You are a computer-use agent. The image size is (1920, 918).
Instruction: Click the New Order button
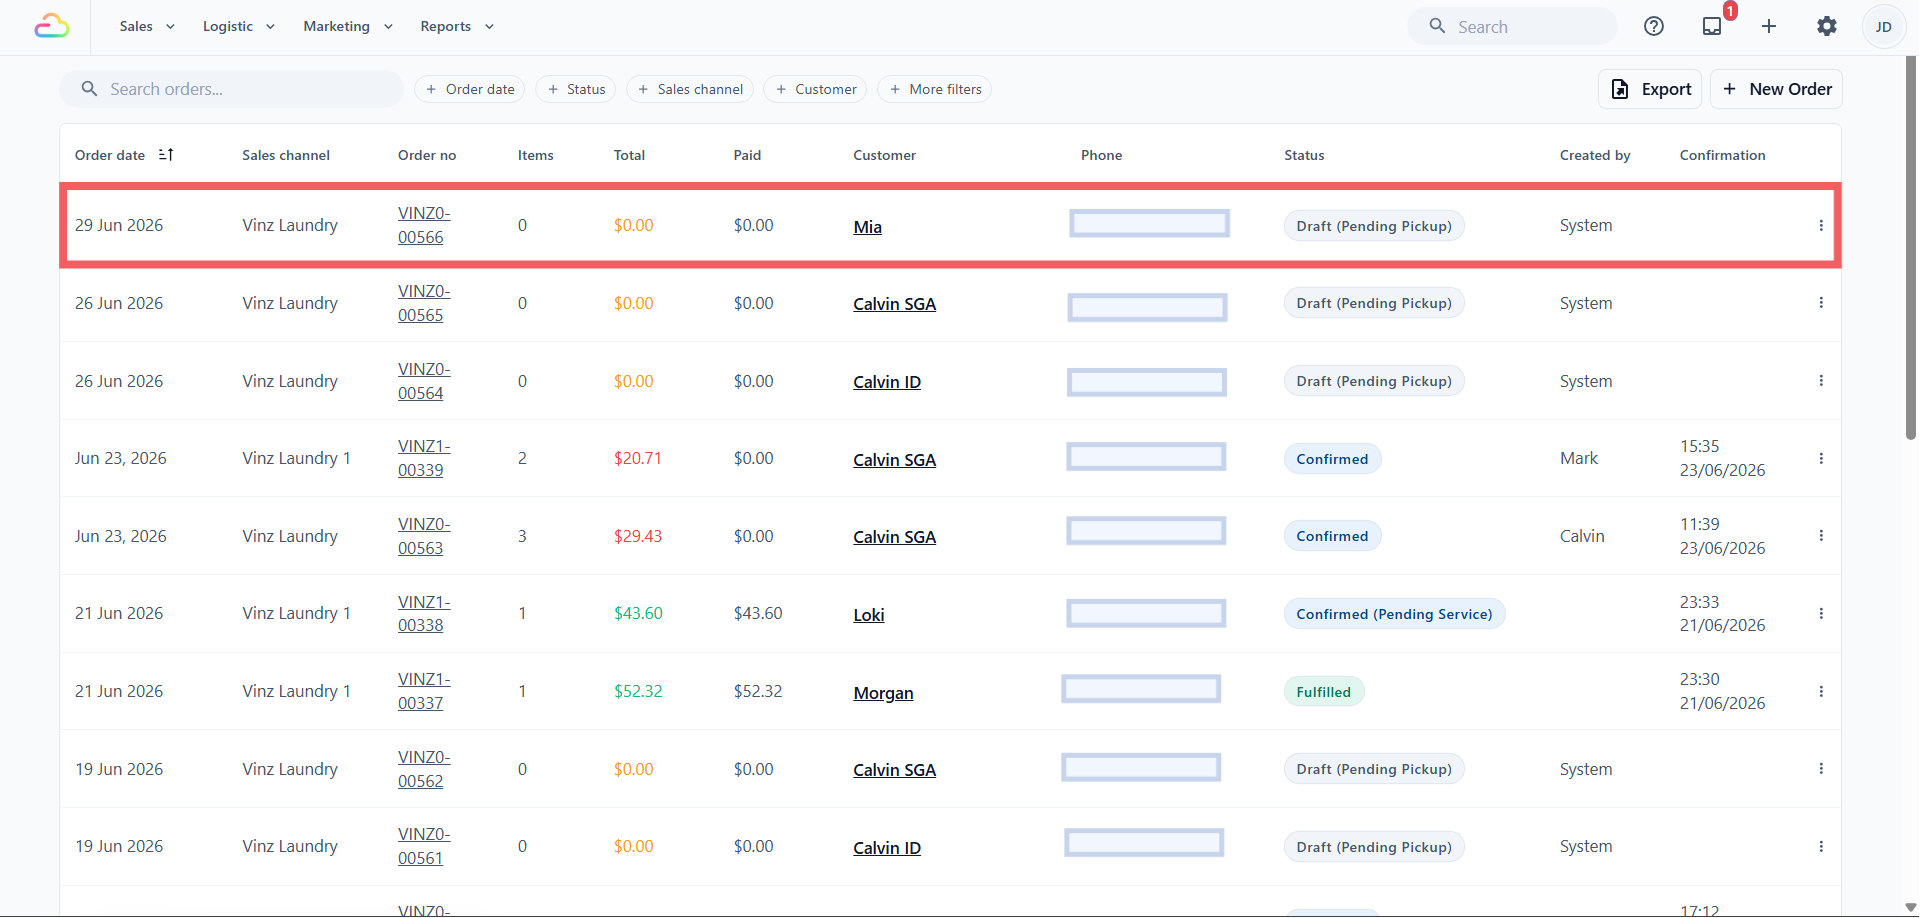click(x=1777, y=89)
